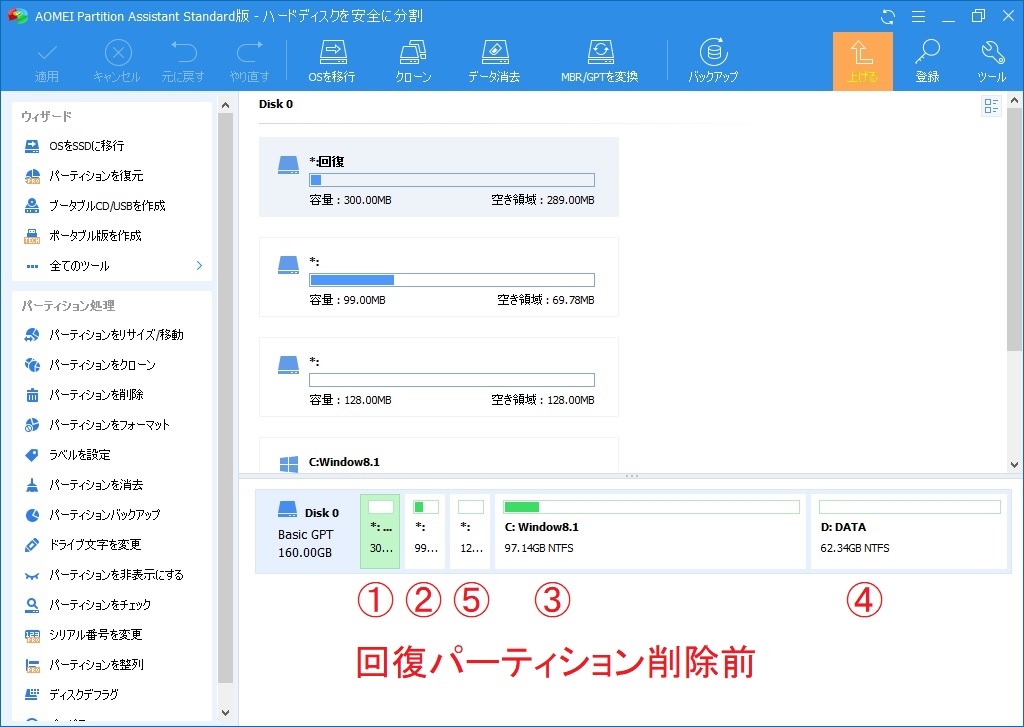Viewport: 1024px width, 727px height.
Task: Click usage bar of 99.00MB partition
Action: [x=452, y=280]
